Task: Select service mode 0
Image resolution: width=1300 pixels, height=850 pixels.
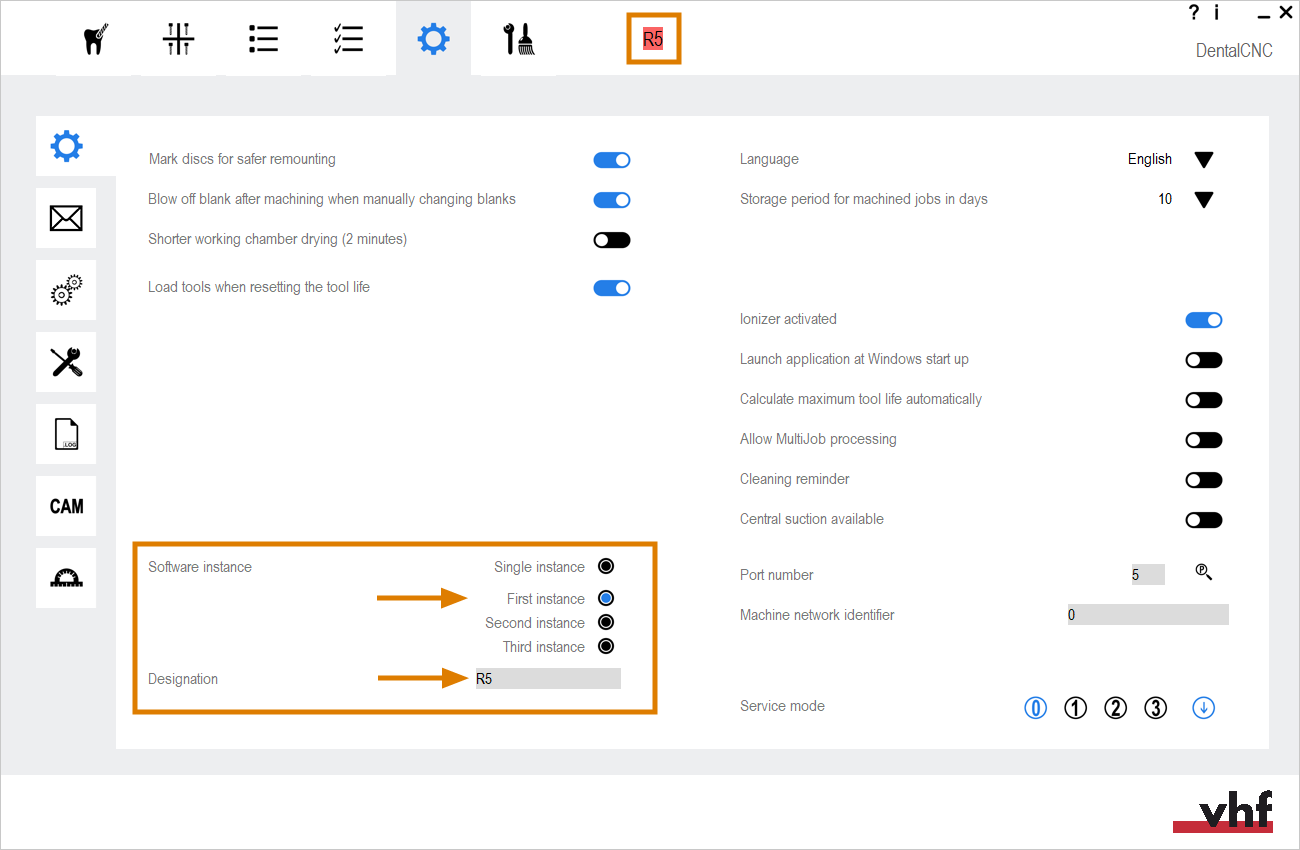Action: (x=1035, y=708)
